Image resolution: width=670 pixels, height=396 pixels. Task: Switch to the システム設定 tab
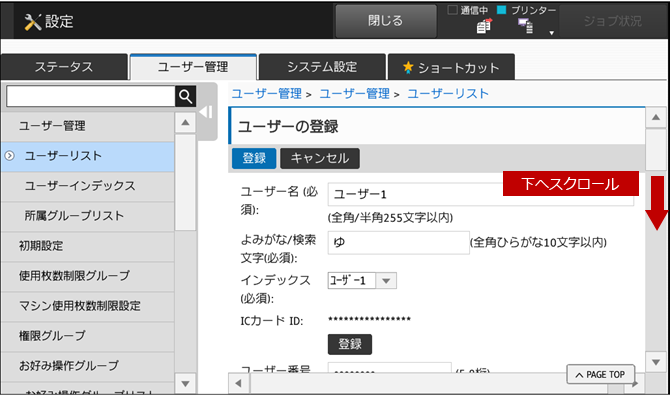tap(322, 67)
